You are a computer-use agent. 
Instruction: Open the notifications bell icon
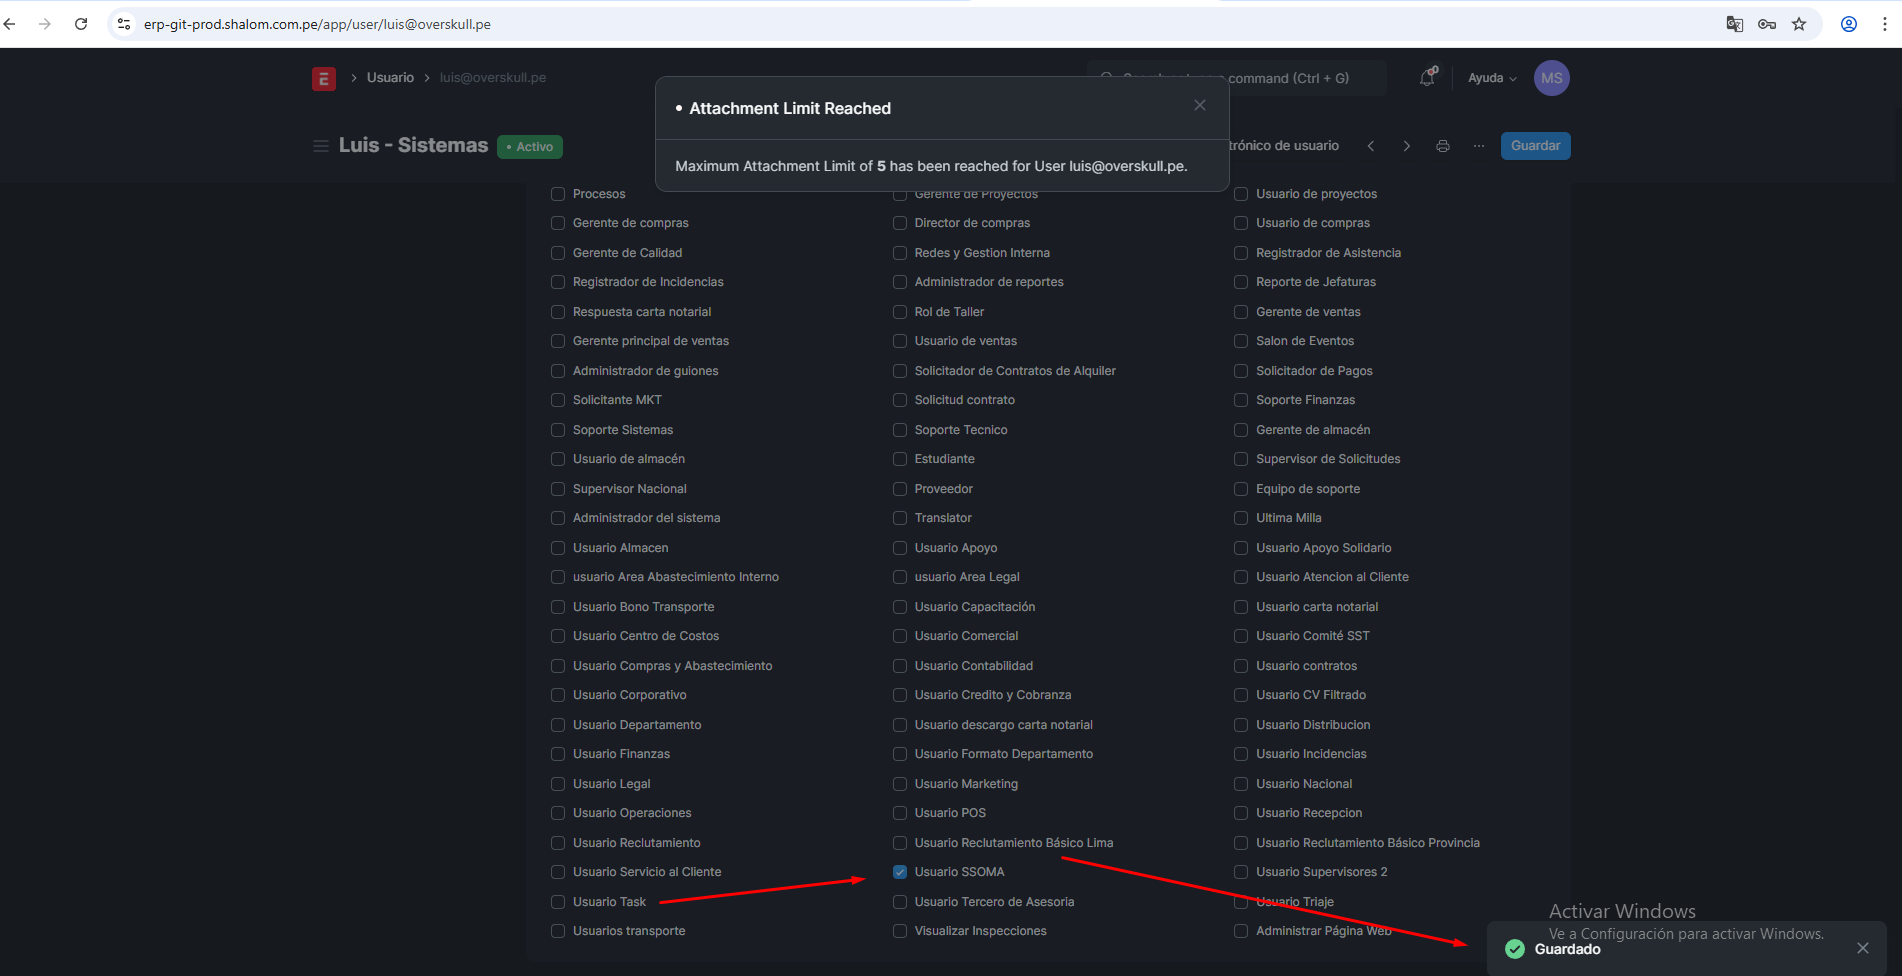pos(1427,78)
